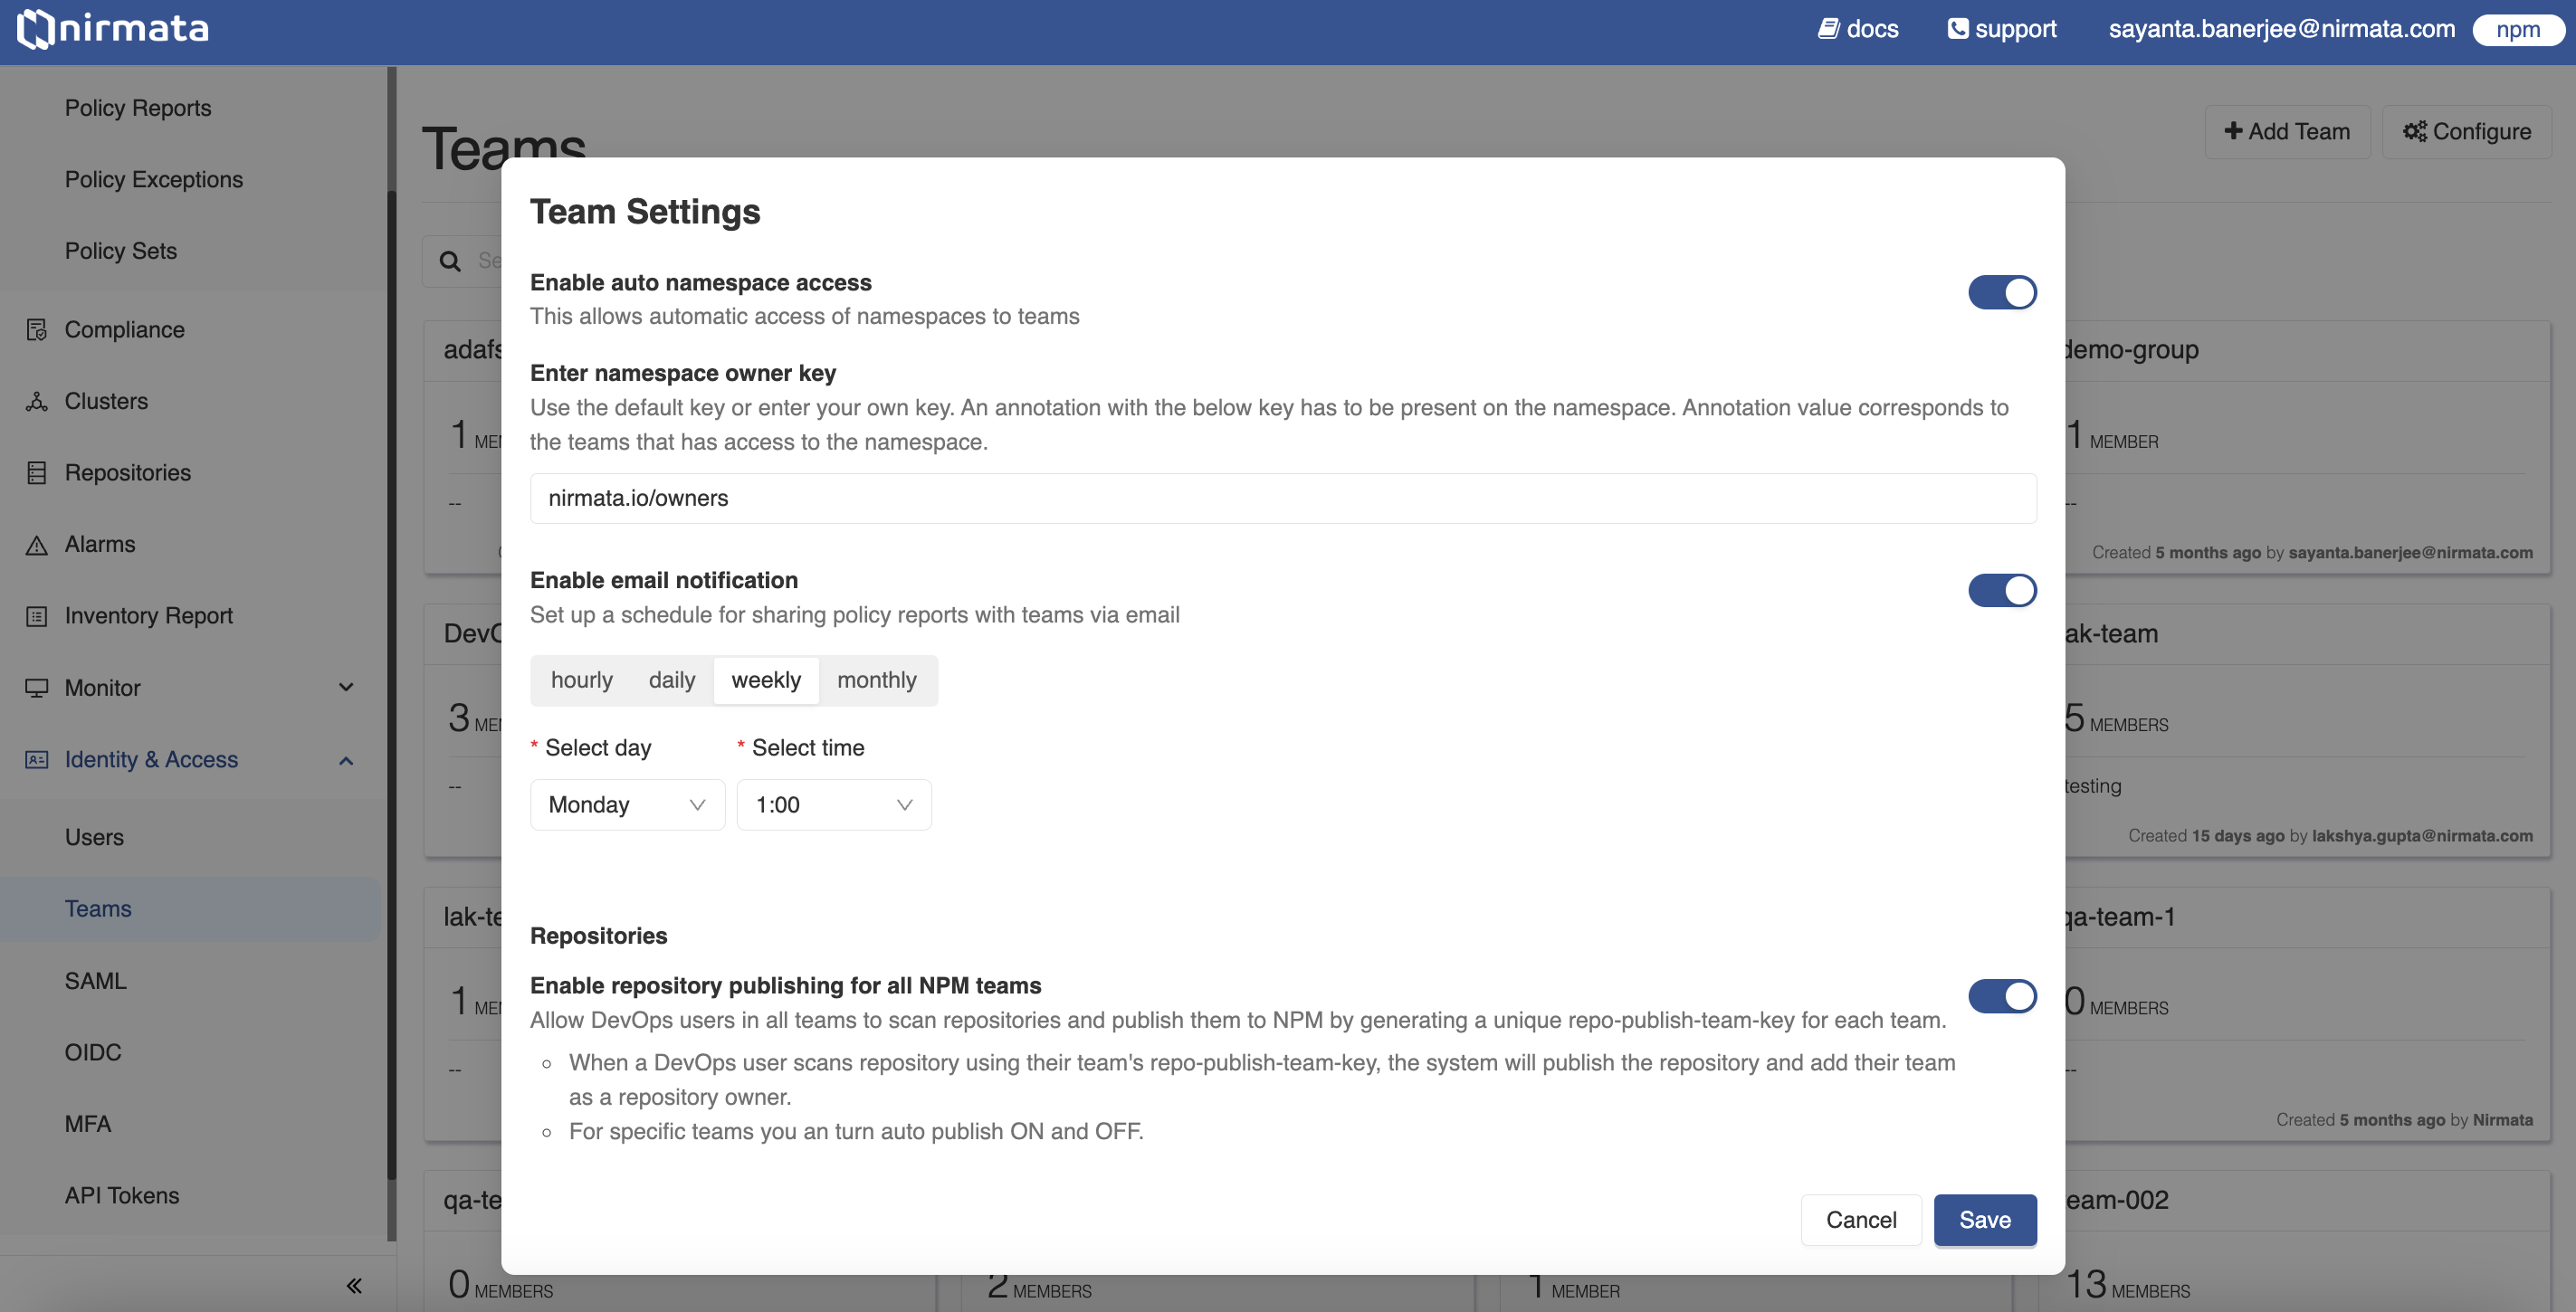This screenshot has width=2576, height=1312.
Task: Click the Compliance sidebar label
Action: coord(125,330)
